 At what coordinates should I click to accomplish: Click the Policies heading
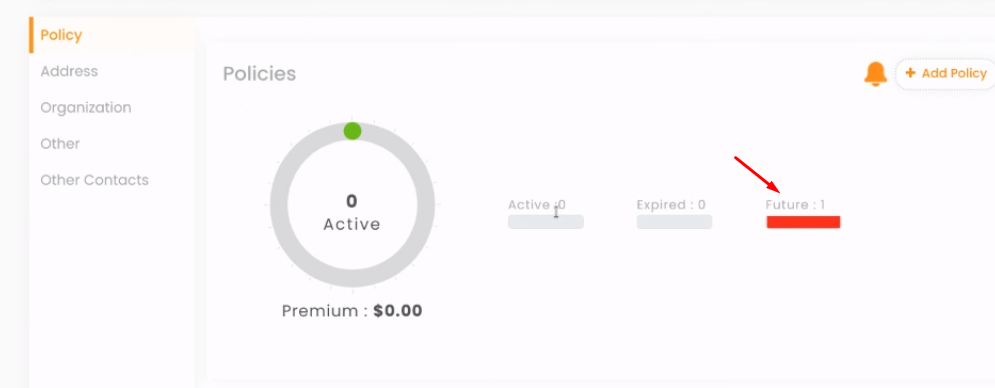click(260, 74)
